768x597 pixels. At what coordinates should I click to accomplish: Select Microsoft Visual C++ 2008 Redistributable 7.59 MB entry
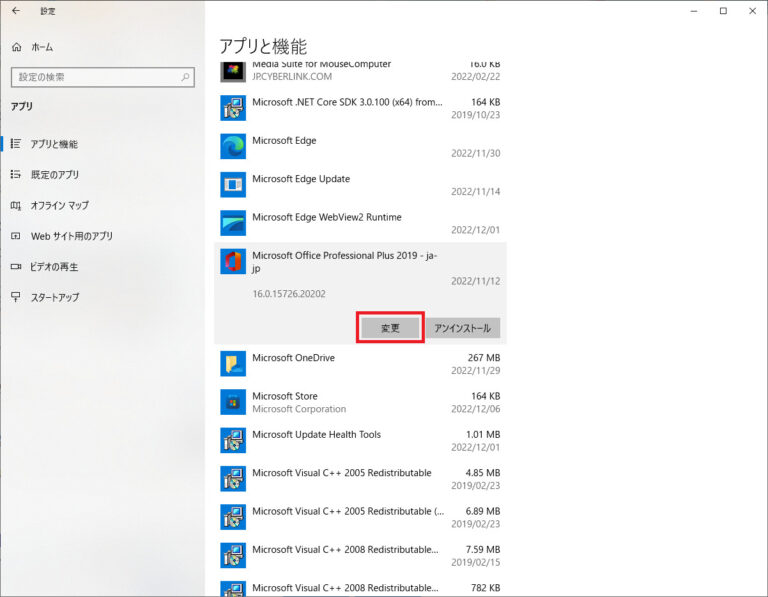click(x=360, y=556)
